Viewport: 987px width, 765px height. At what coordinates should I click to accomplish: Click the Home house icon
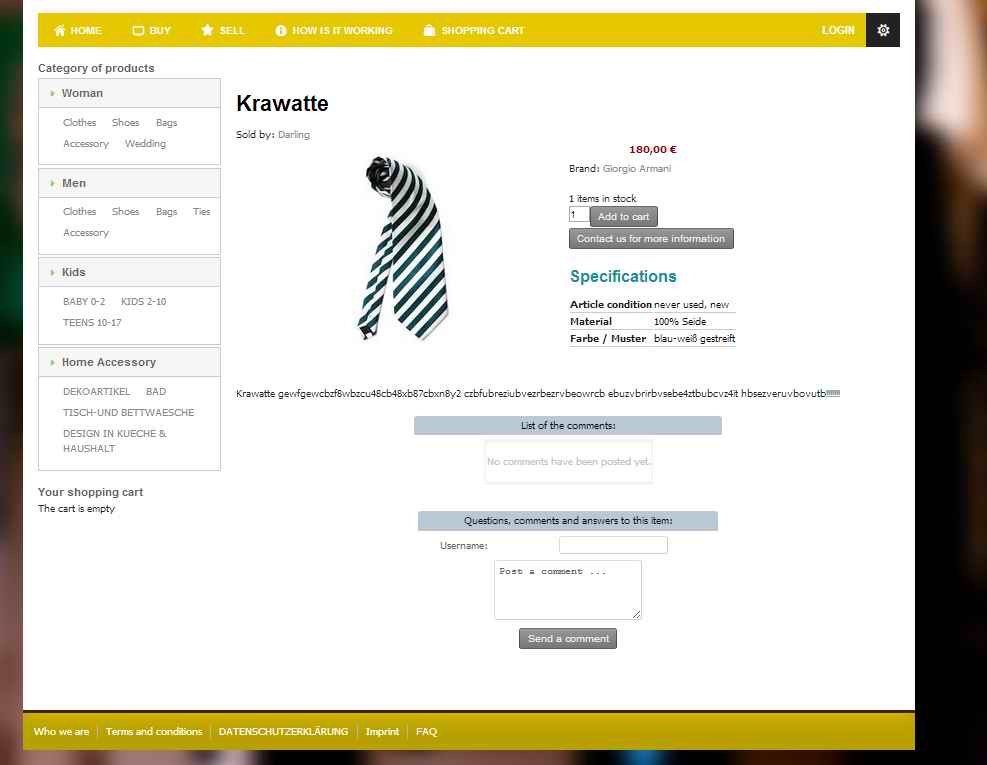tap(60, 30)
